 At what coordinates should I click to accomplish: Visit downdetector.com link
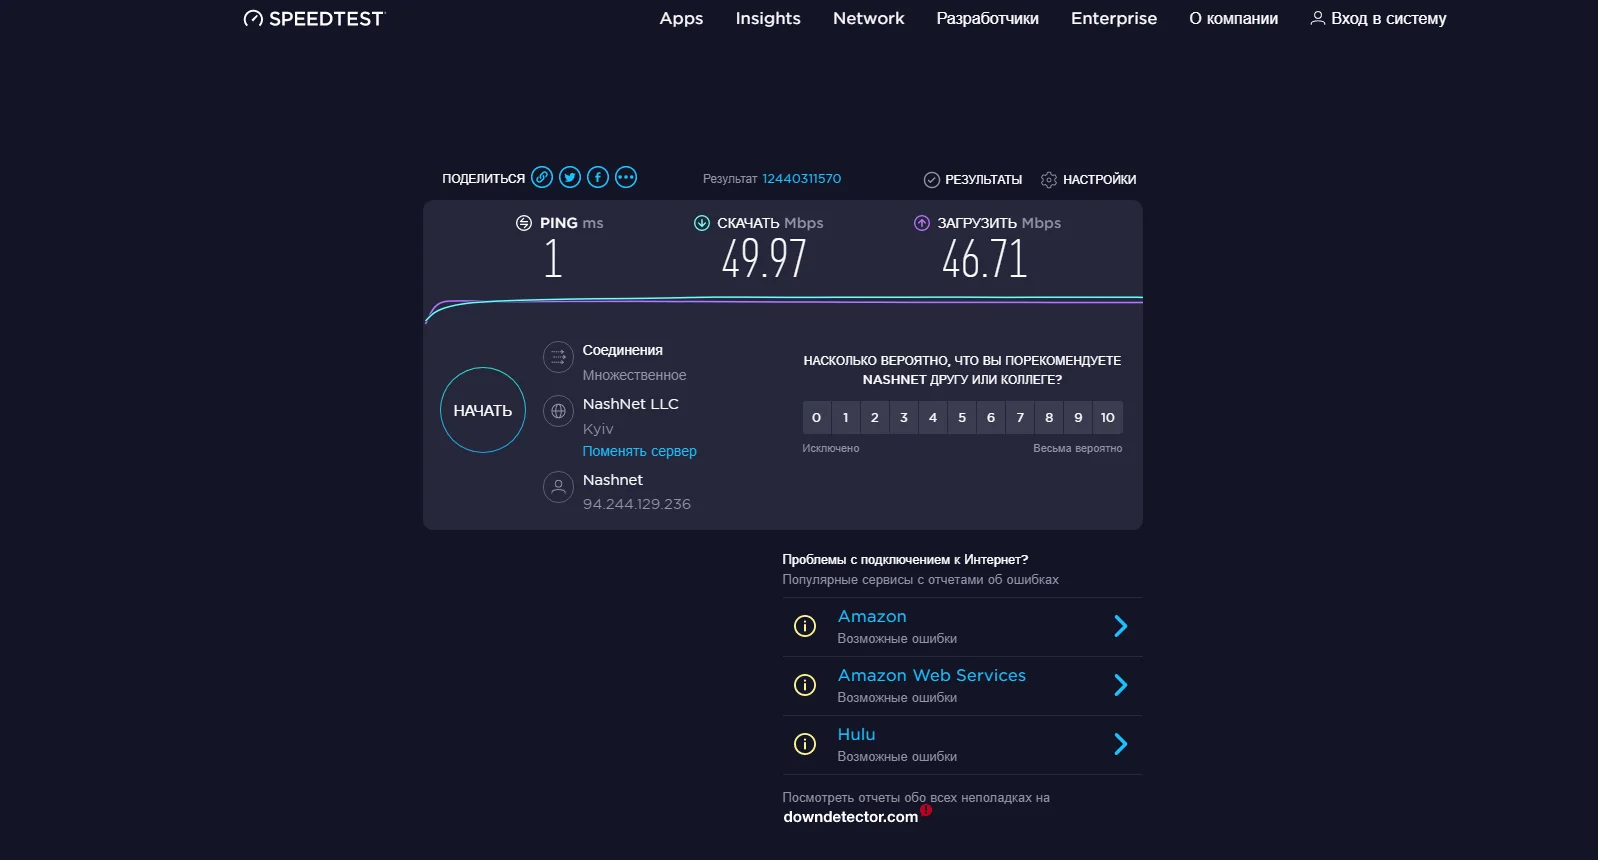point(851,817)
